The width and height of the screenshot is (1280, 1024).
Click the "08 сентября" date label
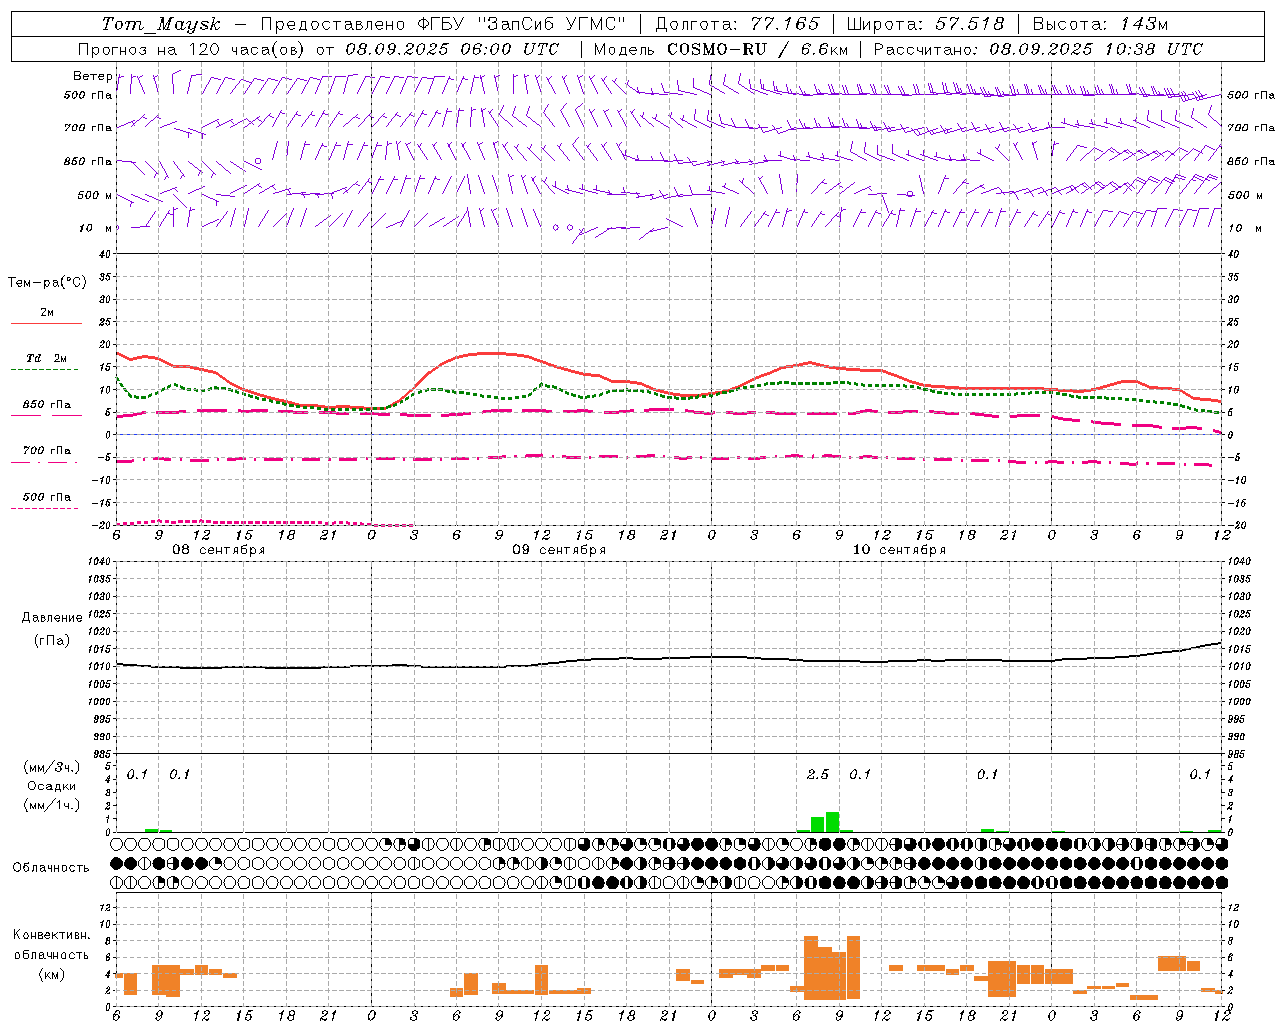(x=219, y=550)
